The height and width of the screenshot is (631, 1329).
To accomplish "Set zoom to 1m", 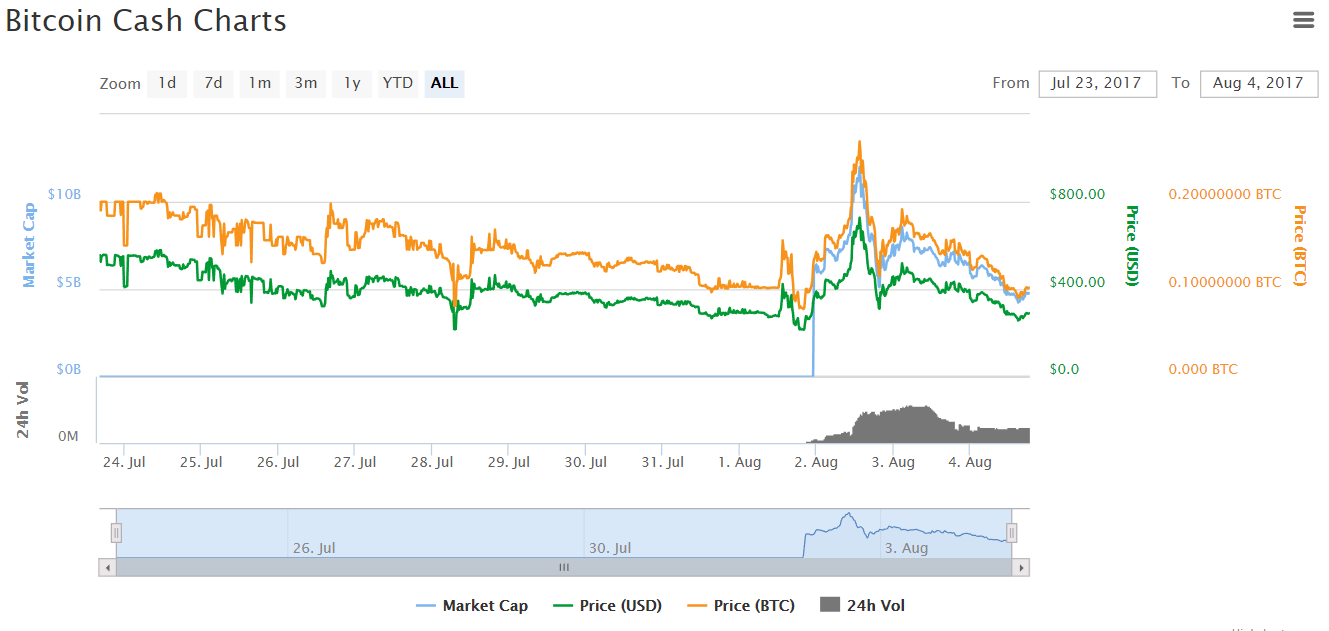I will [260, 83].
